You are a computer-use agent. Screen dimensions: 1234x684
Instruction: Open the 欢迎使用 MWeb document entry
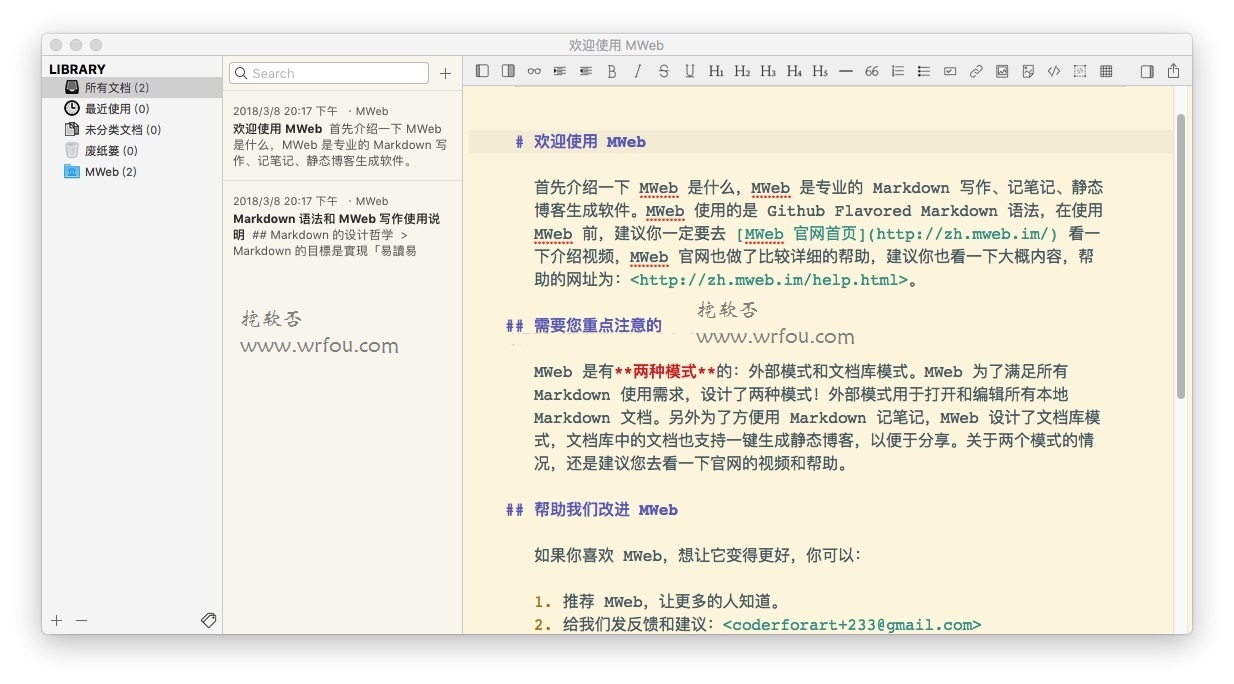coord(342,136)
